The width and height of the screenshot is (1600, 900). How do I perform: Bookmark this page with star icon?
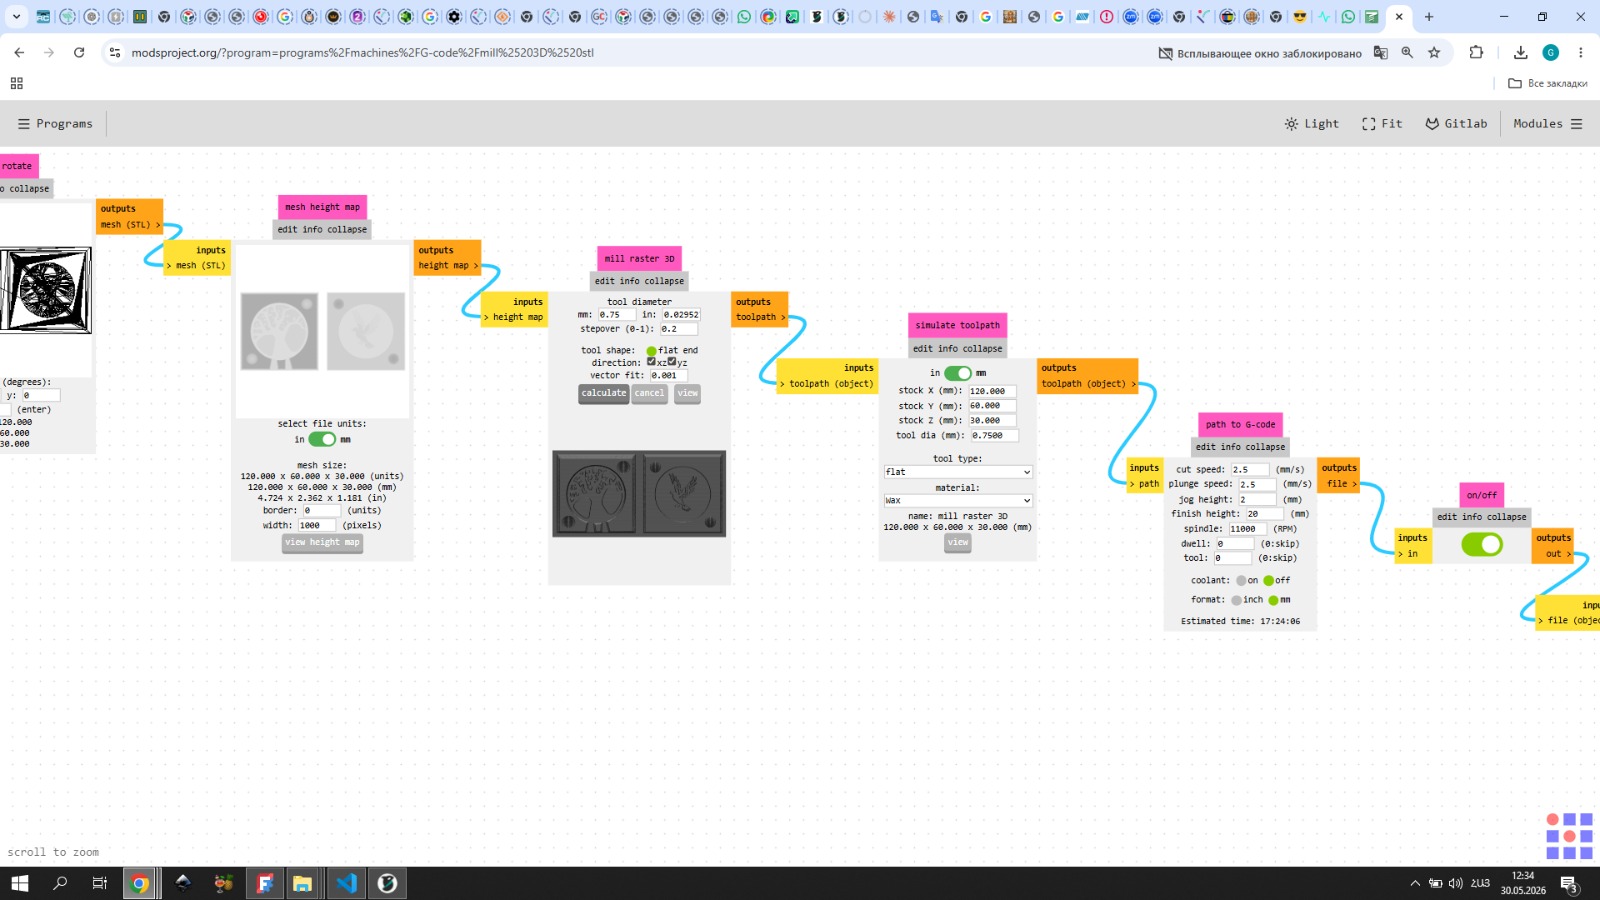pos(1434,52)
